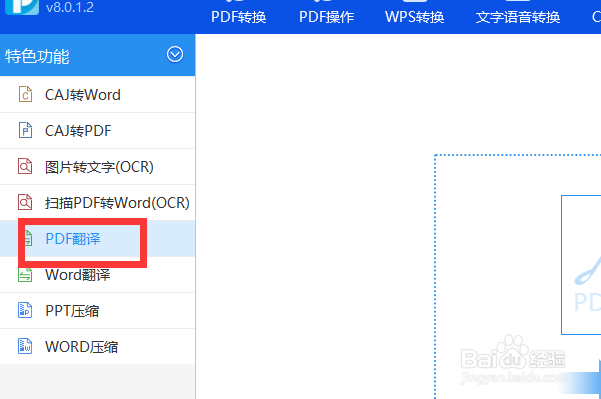
Task: Choose CAJ转PDF from the sidebar
Action: click(x=97, y=131)
